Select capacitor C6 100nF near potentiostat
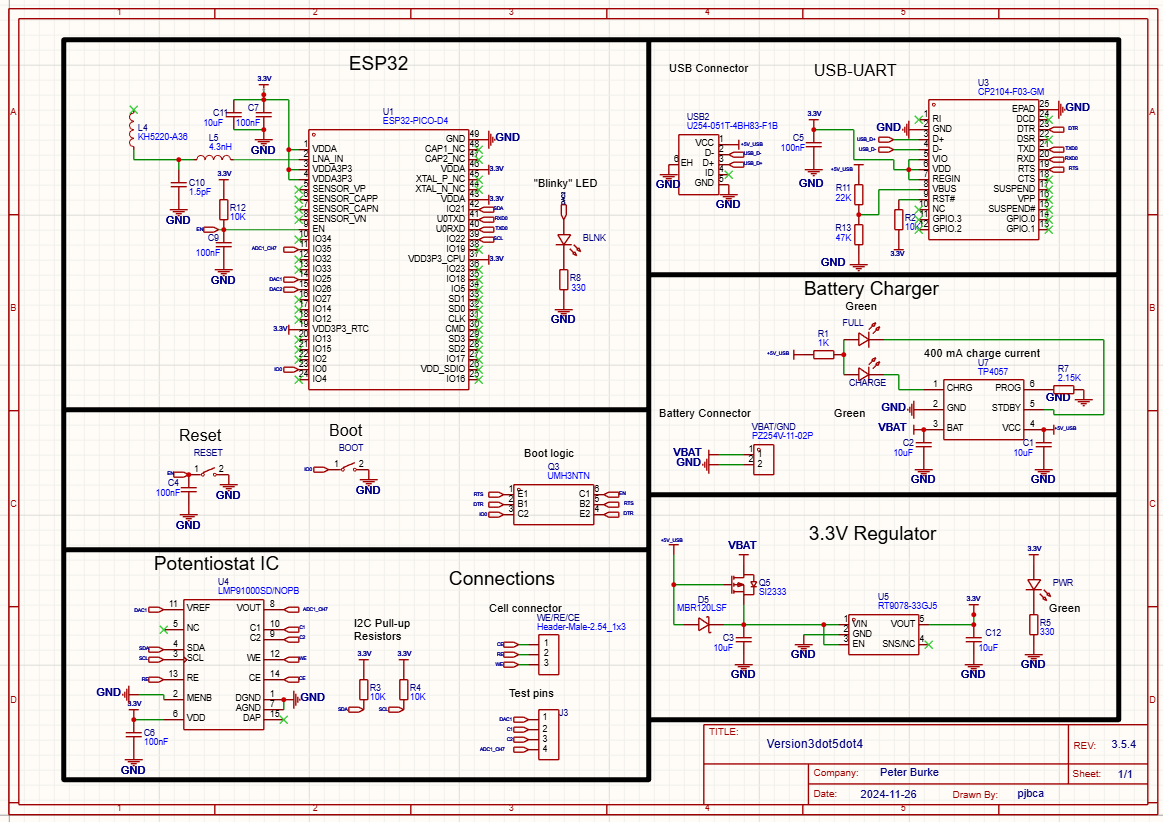This screenshot has width=1163, height=822. 134,736
